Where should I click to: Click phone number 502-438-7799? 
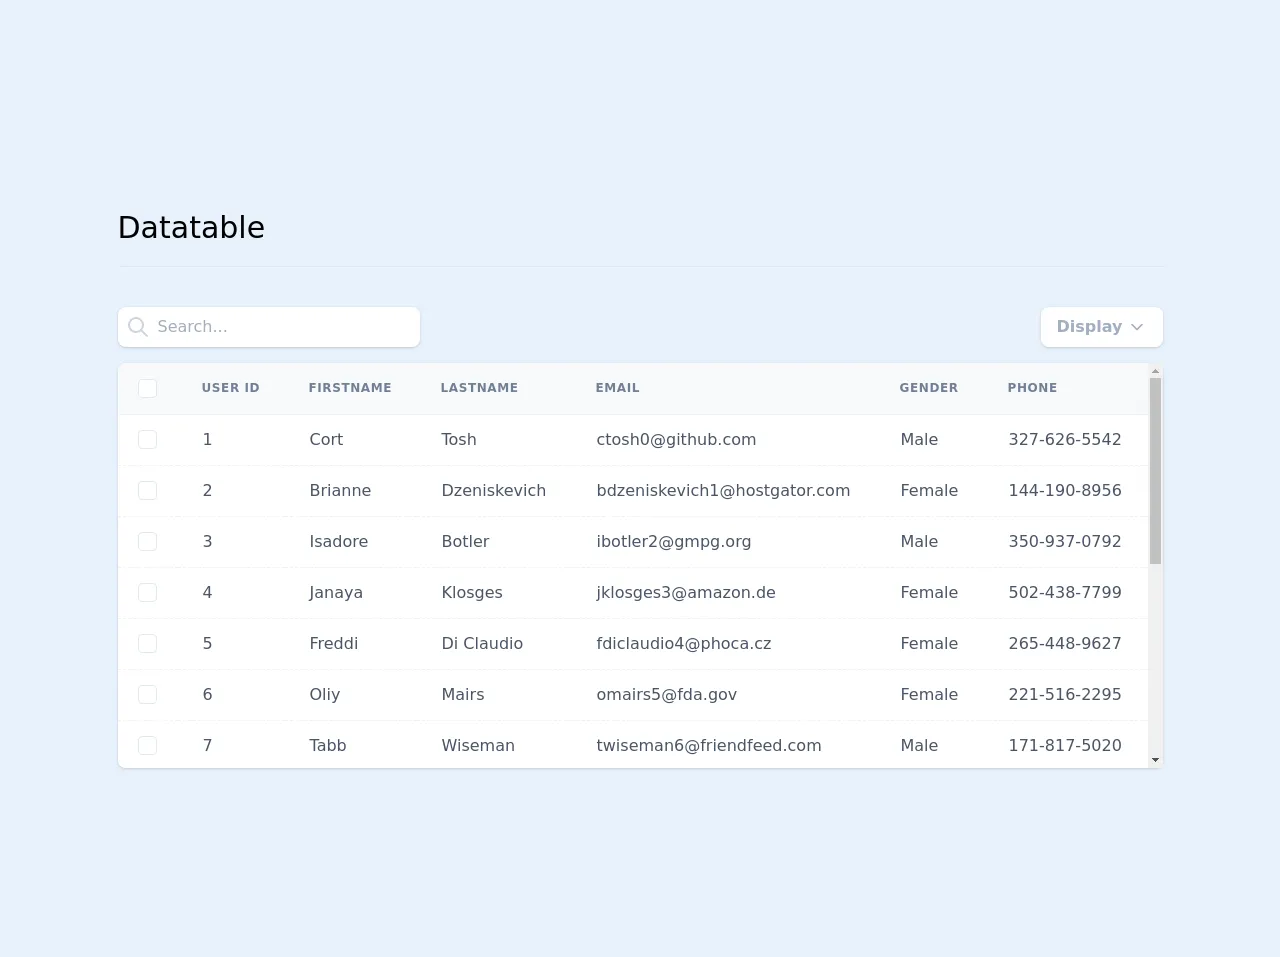tap(1064, 592)
